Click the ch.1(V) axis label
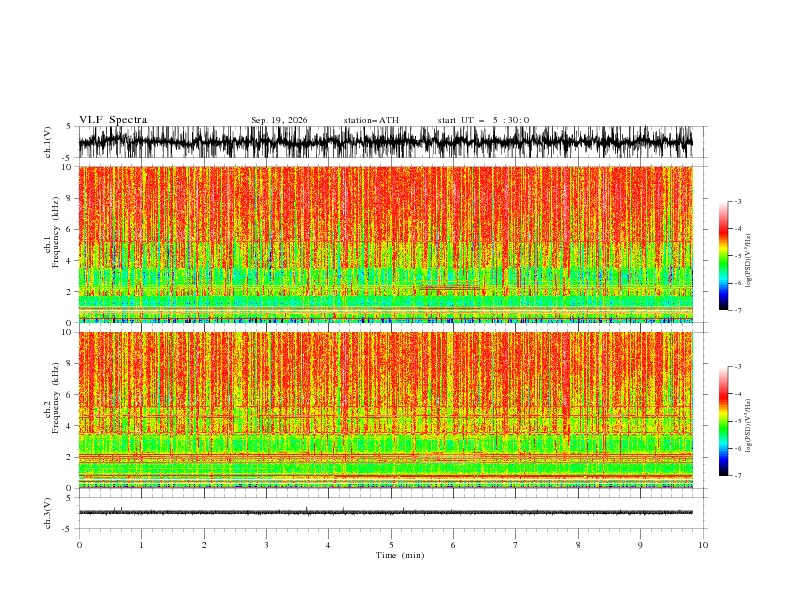792x612 pixels. click(x=47, y=142)
